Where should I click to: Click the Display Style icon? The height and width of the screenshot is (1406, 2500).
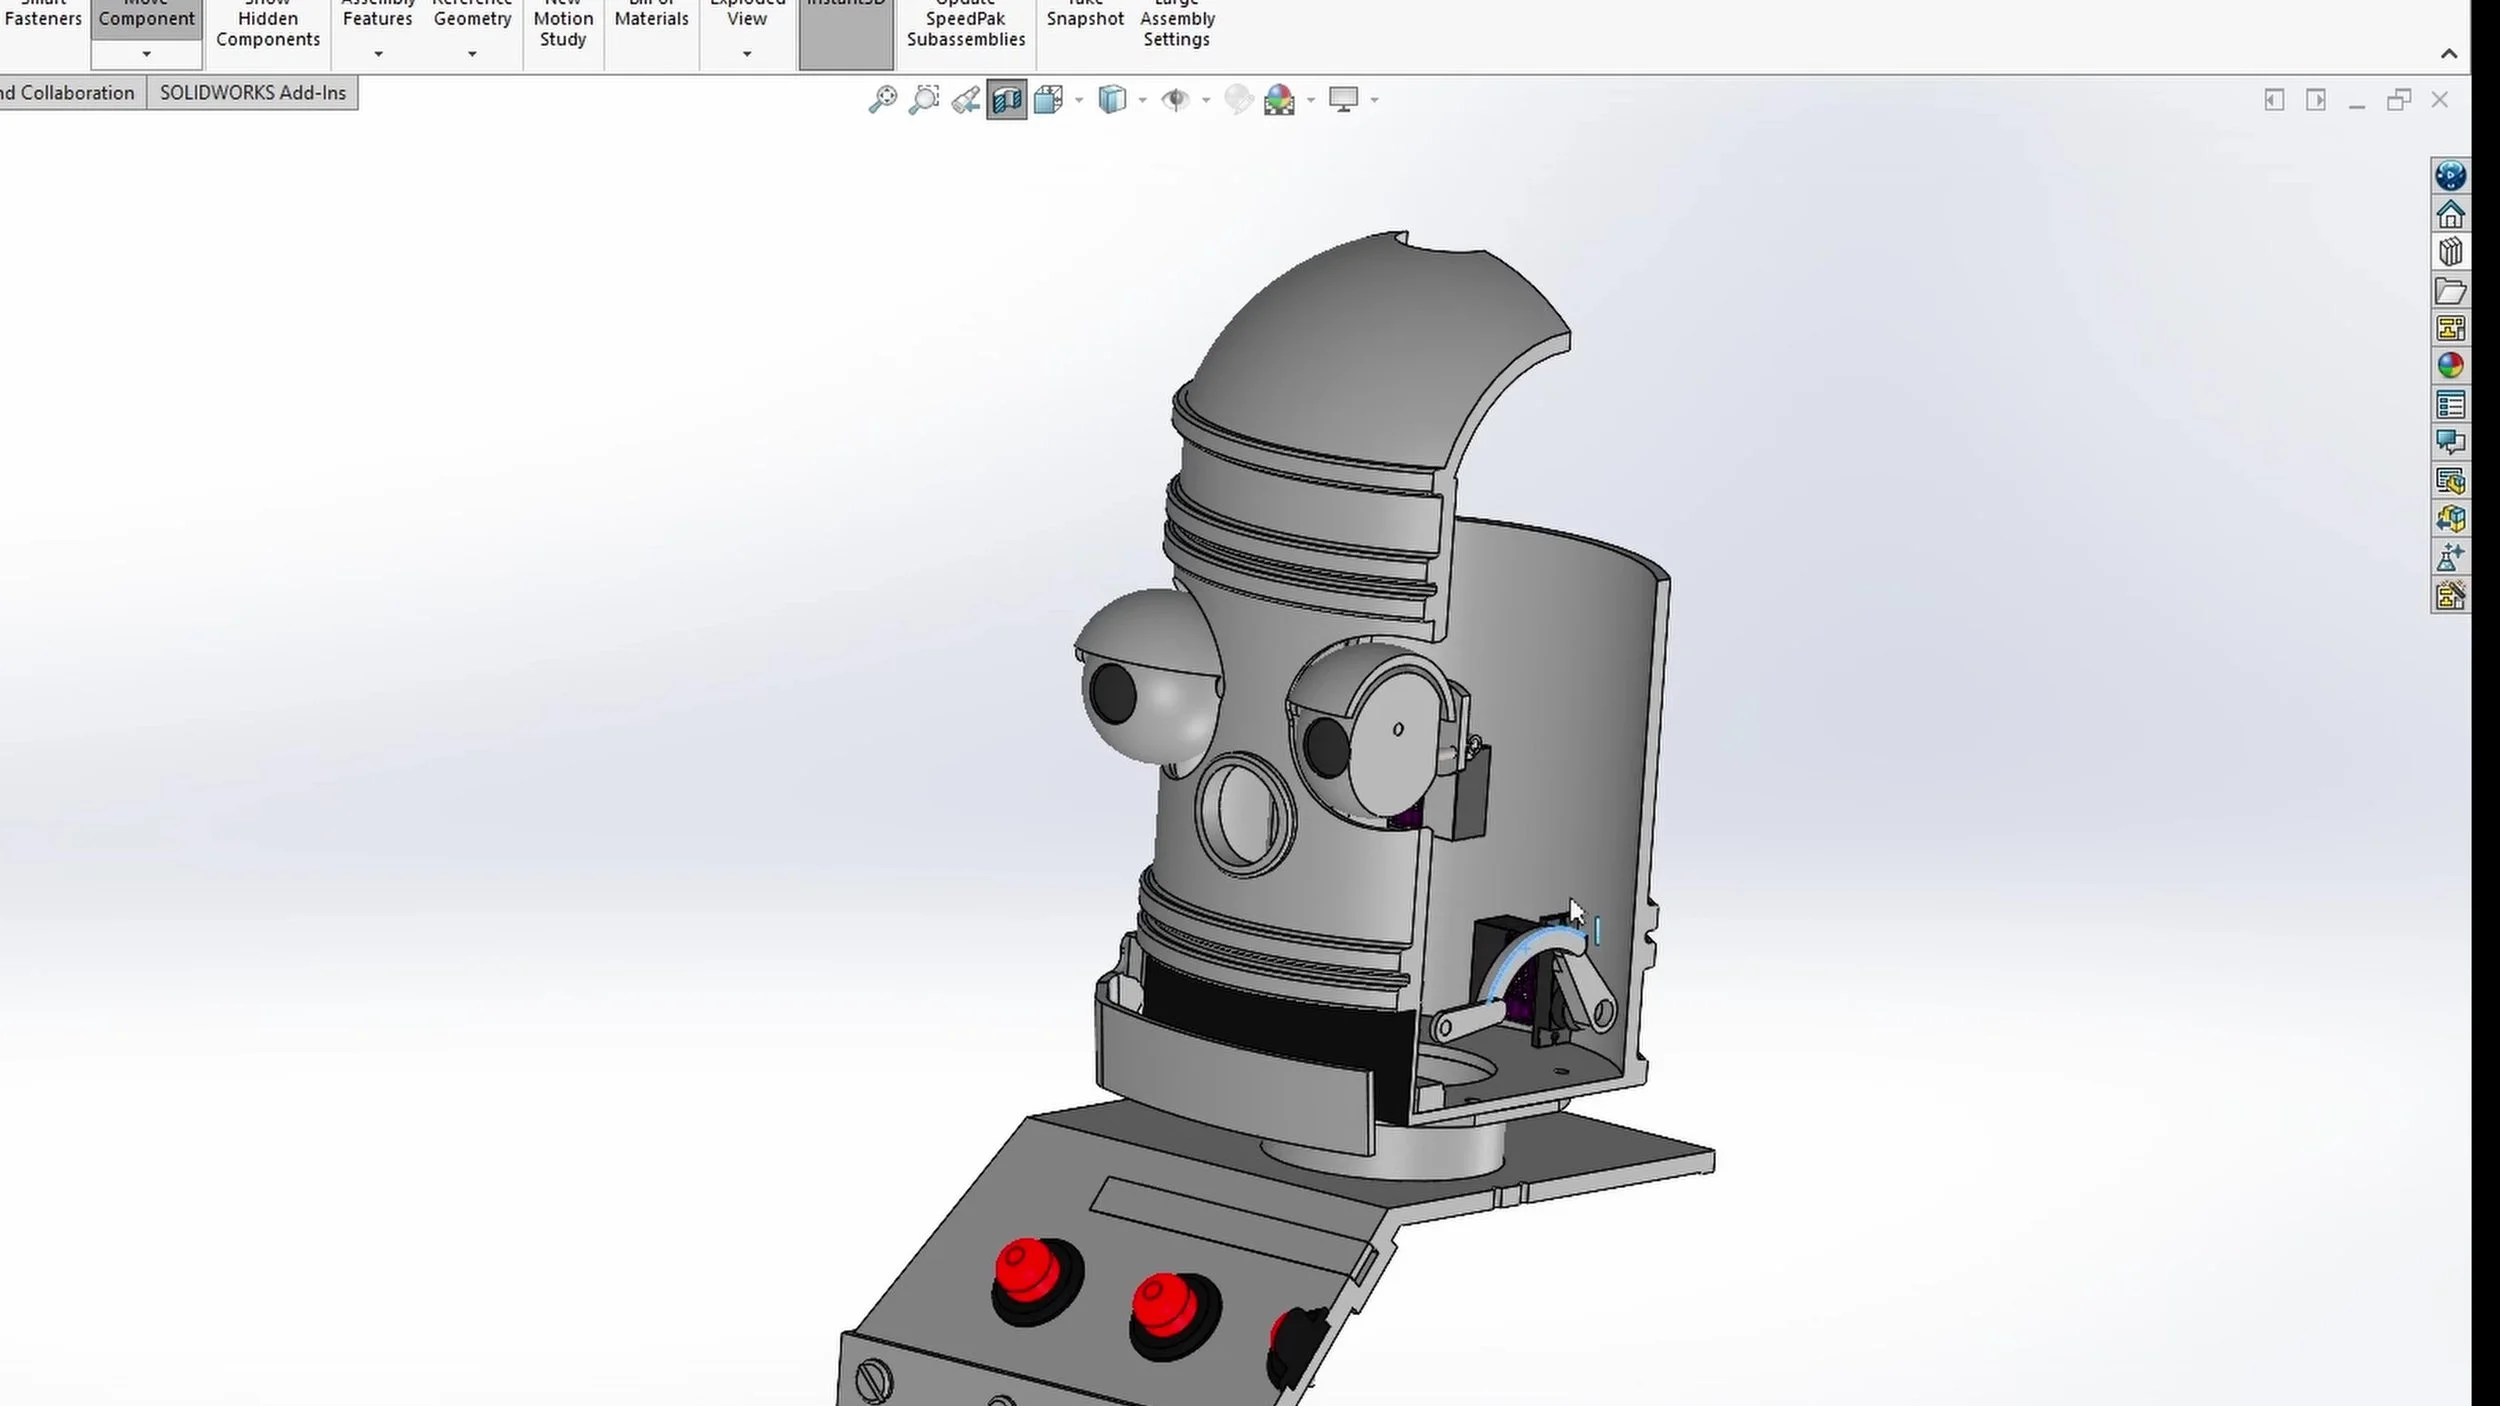click(1112, 100)
